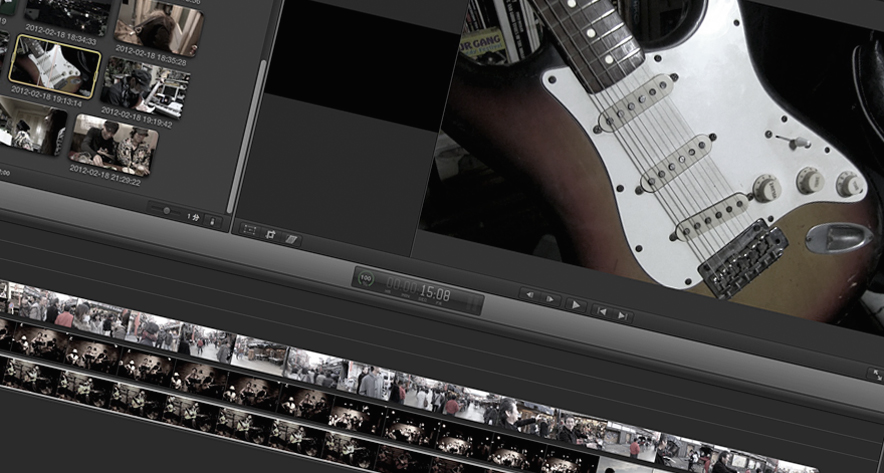Play the video in the viewer

point(576,305)
